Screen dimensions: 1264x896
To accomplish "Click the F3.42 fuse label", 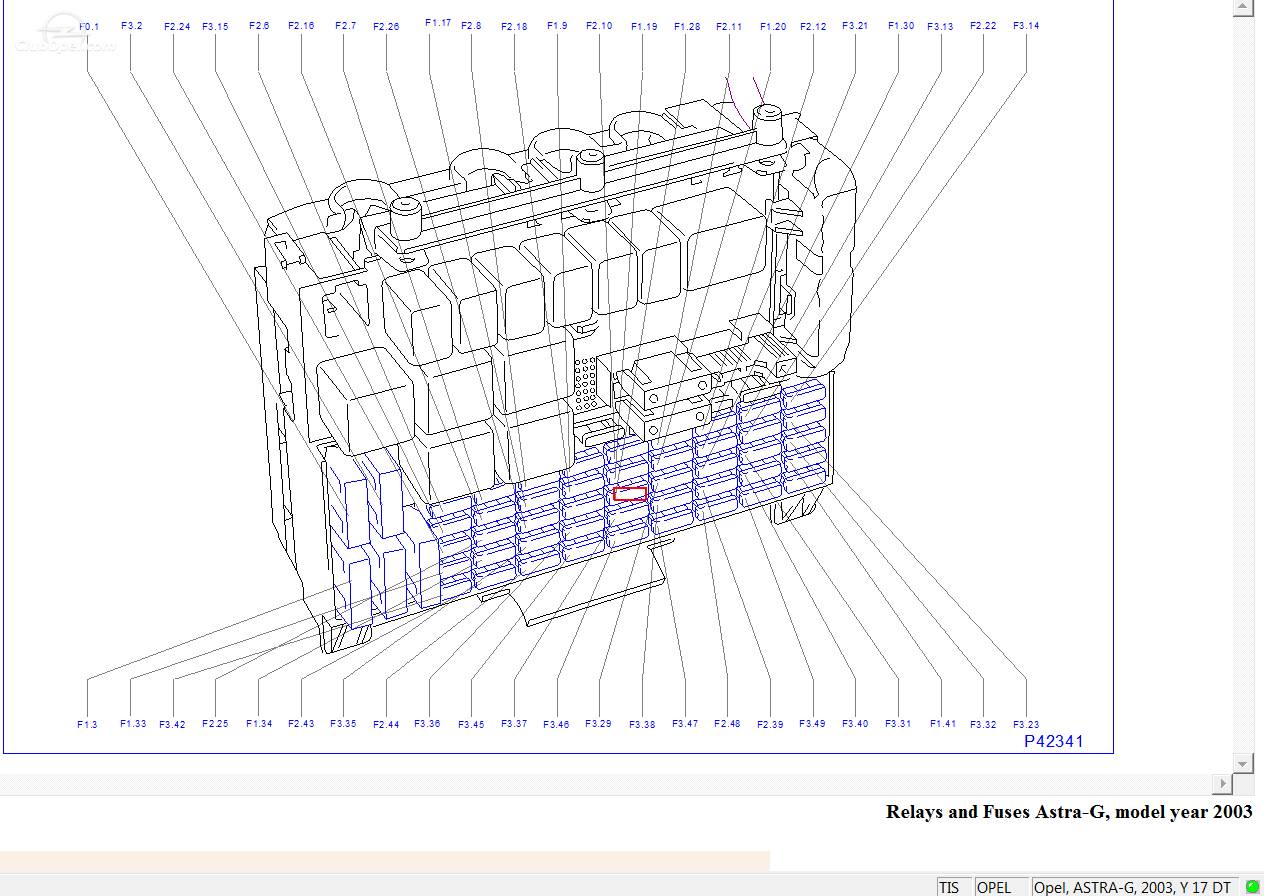I will (x=172, y=725).
